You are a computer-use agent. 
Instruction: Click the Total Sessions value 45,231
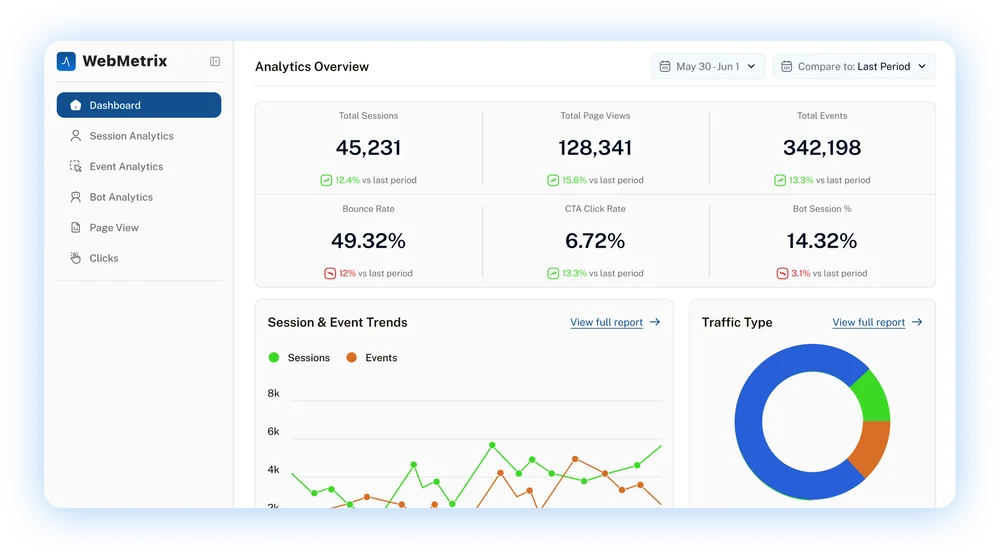[369, 148]
